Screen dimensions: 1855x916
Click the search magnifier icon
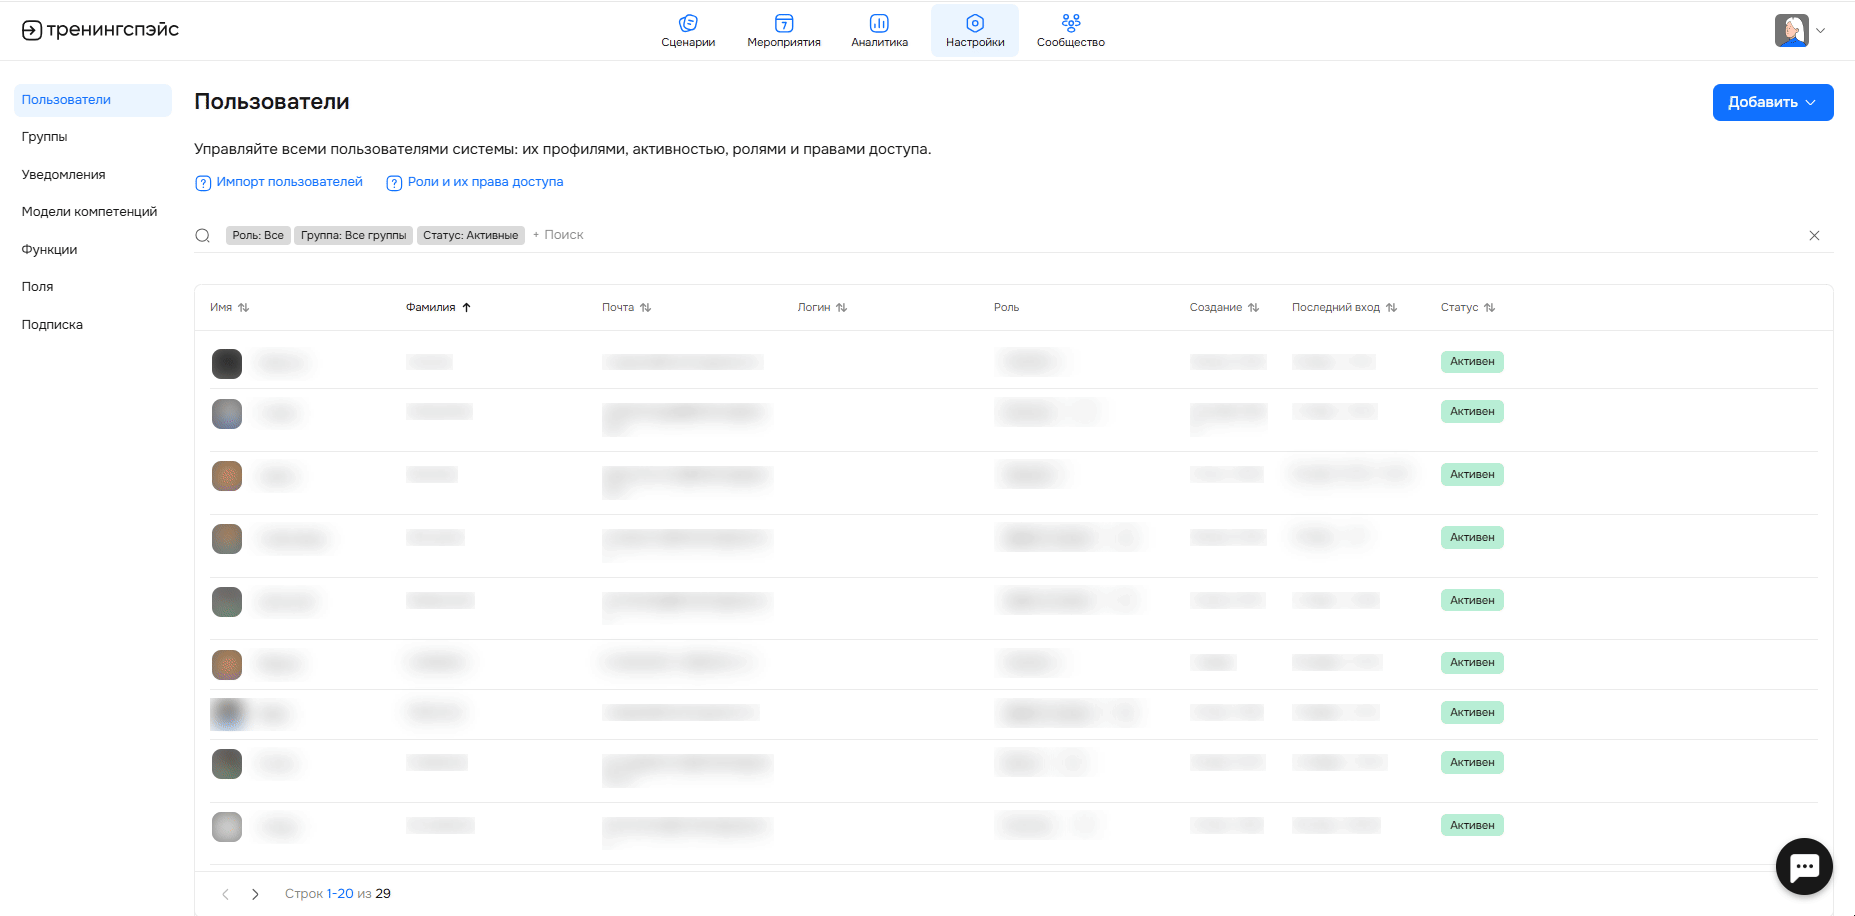pos(203,236)
